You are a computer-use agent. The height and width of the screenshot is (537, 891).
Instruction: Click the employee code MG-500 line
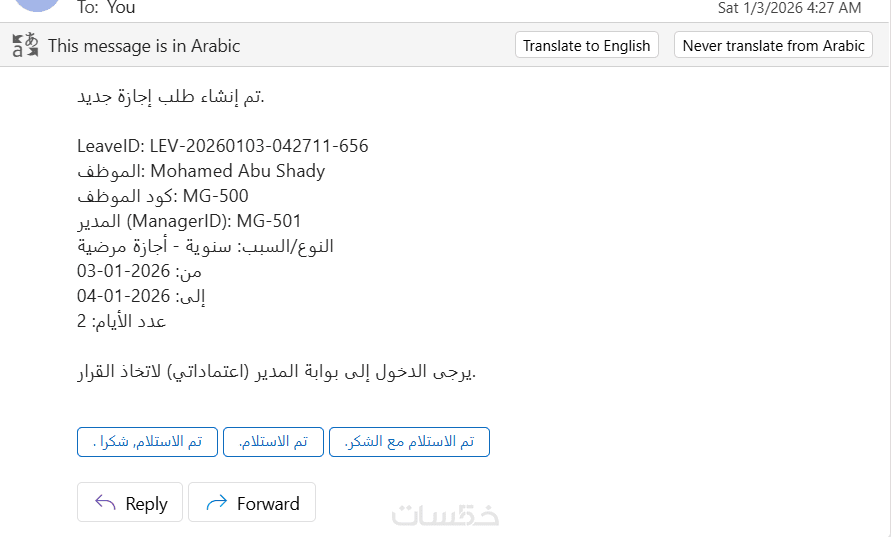163,196
